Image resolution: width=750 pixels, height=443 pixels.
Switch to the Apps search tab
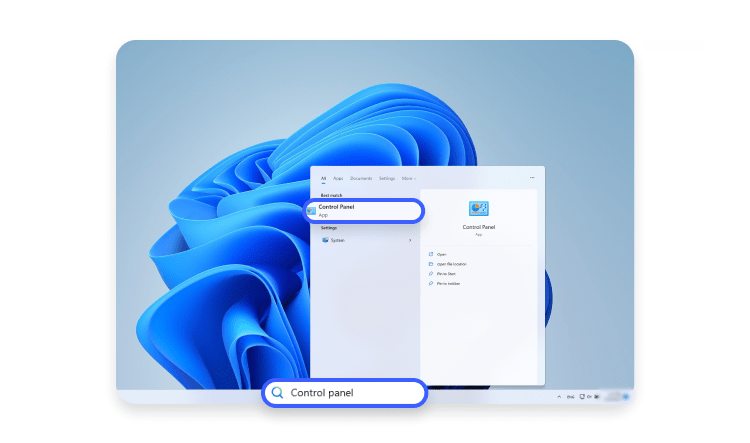338,178
